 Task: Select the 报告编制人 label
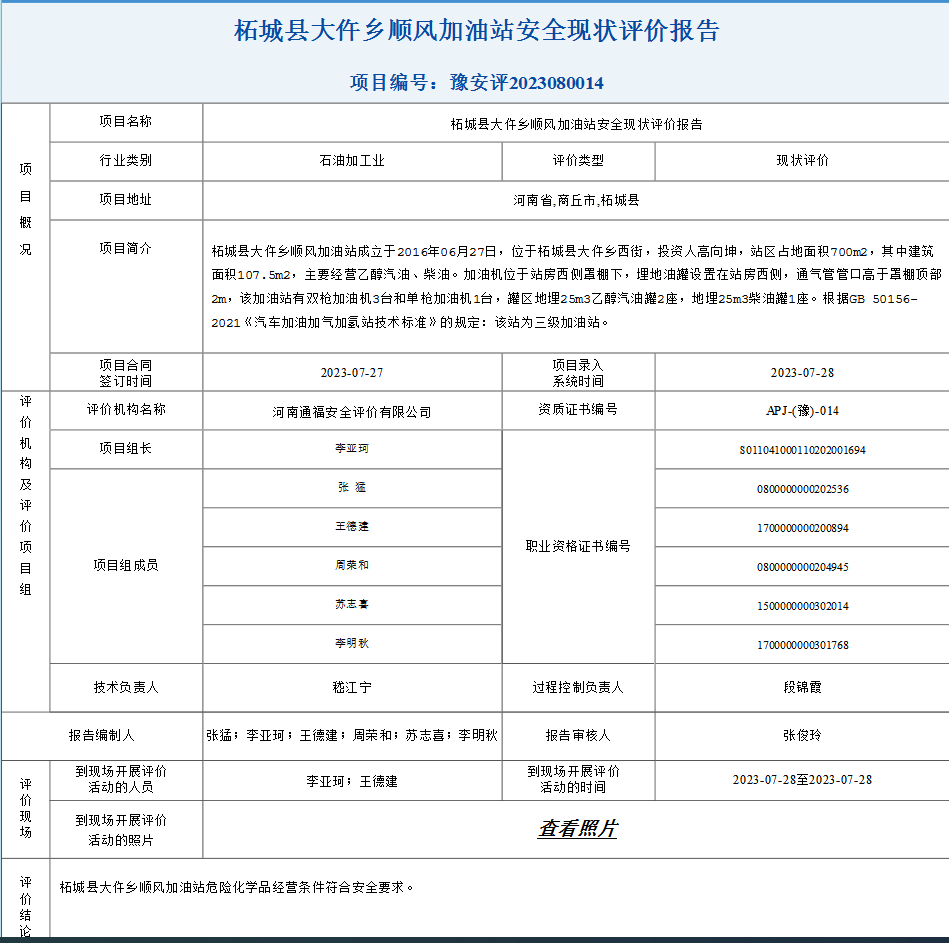102,735
